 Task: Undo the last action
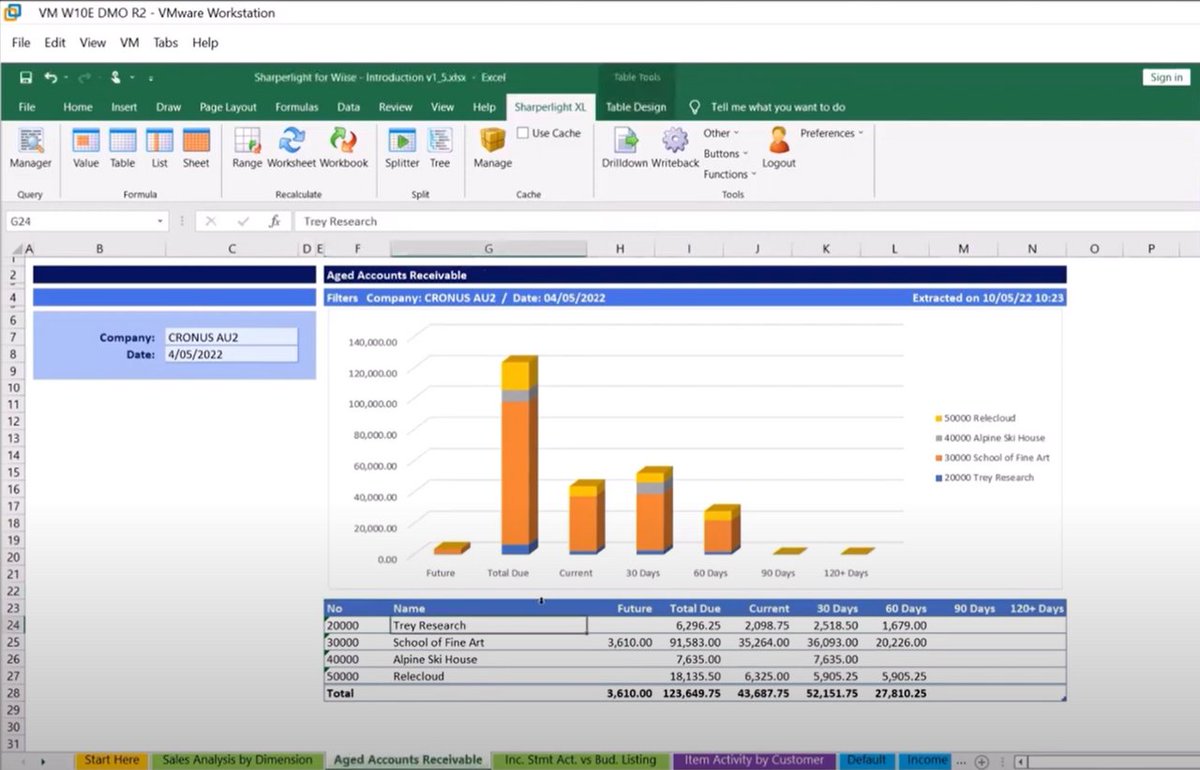50,77
